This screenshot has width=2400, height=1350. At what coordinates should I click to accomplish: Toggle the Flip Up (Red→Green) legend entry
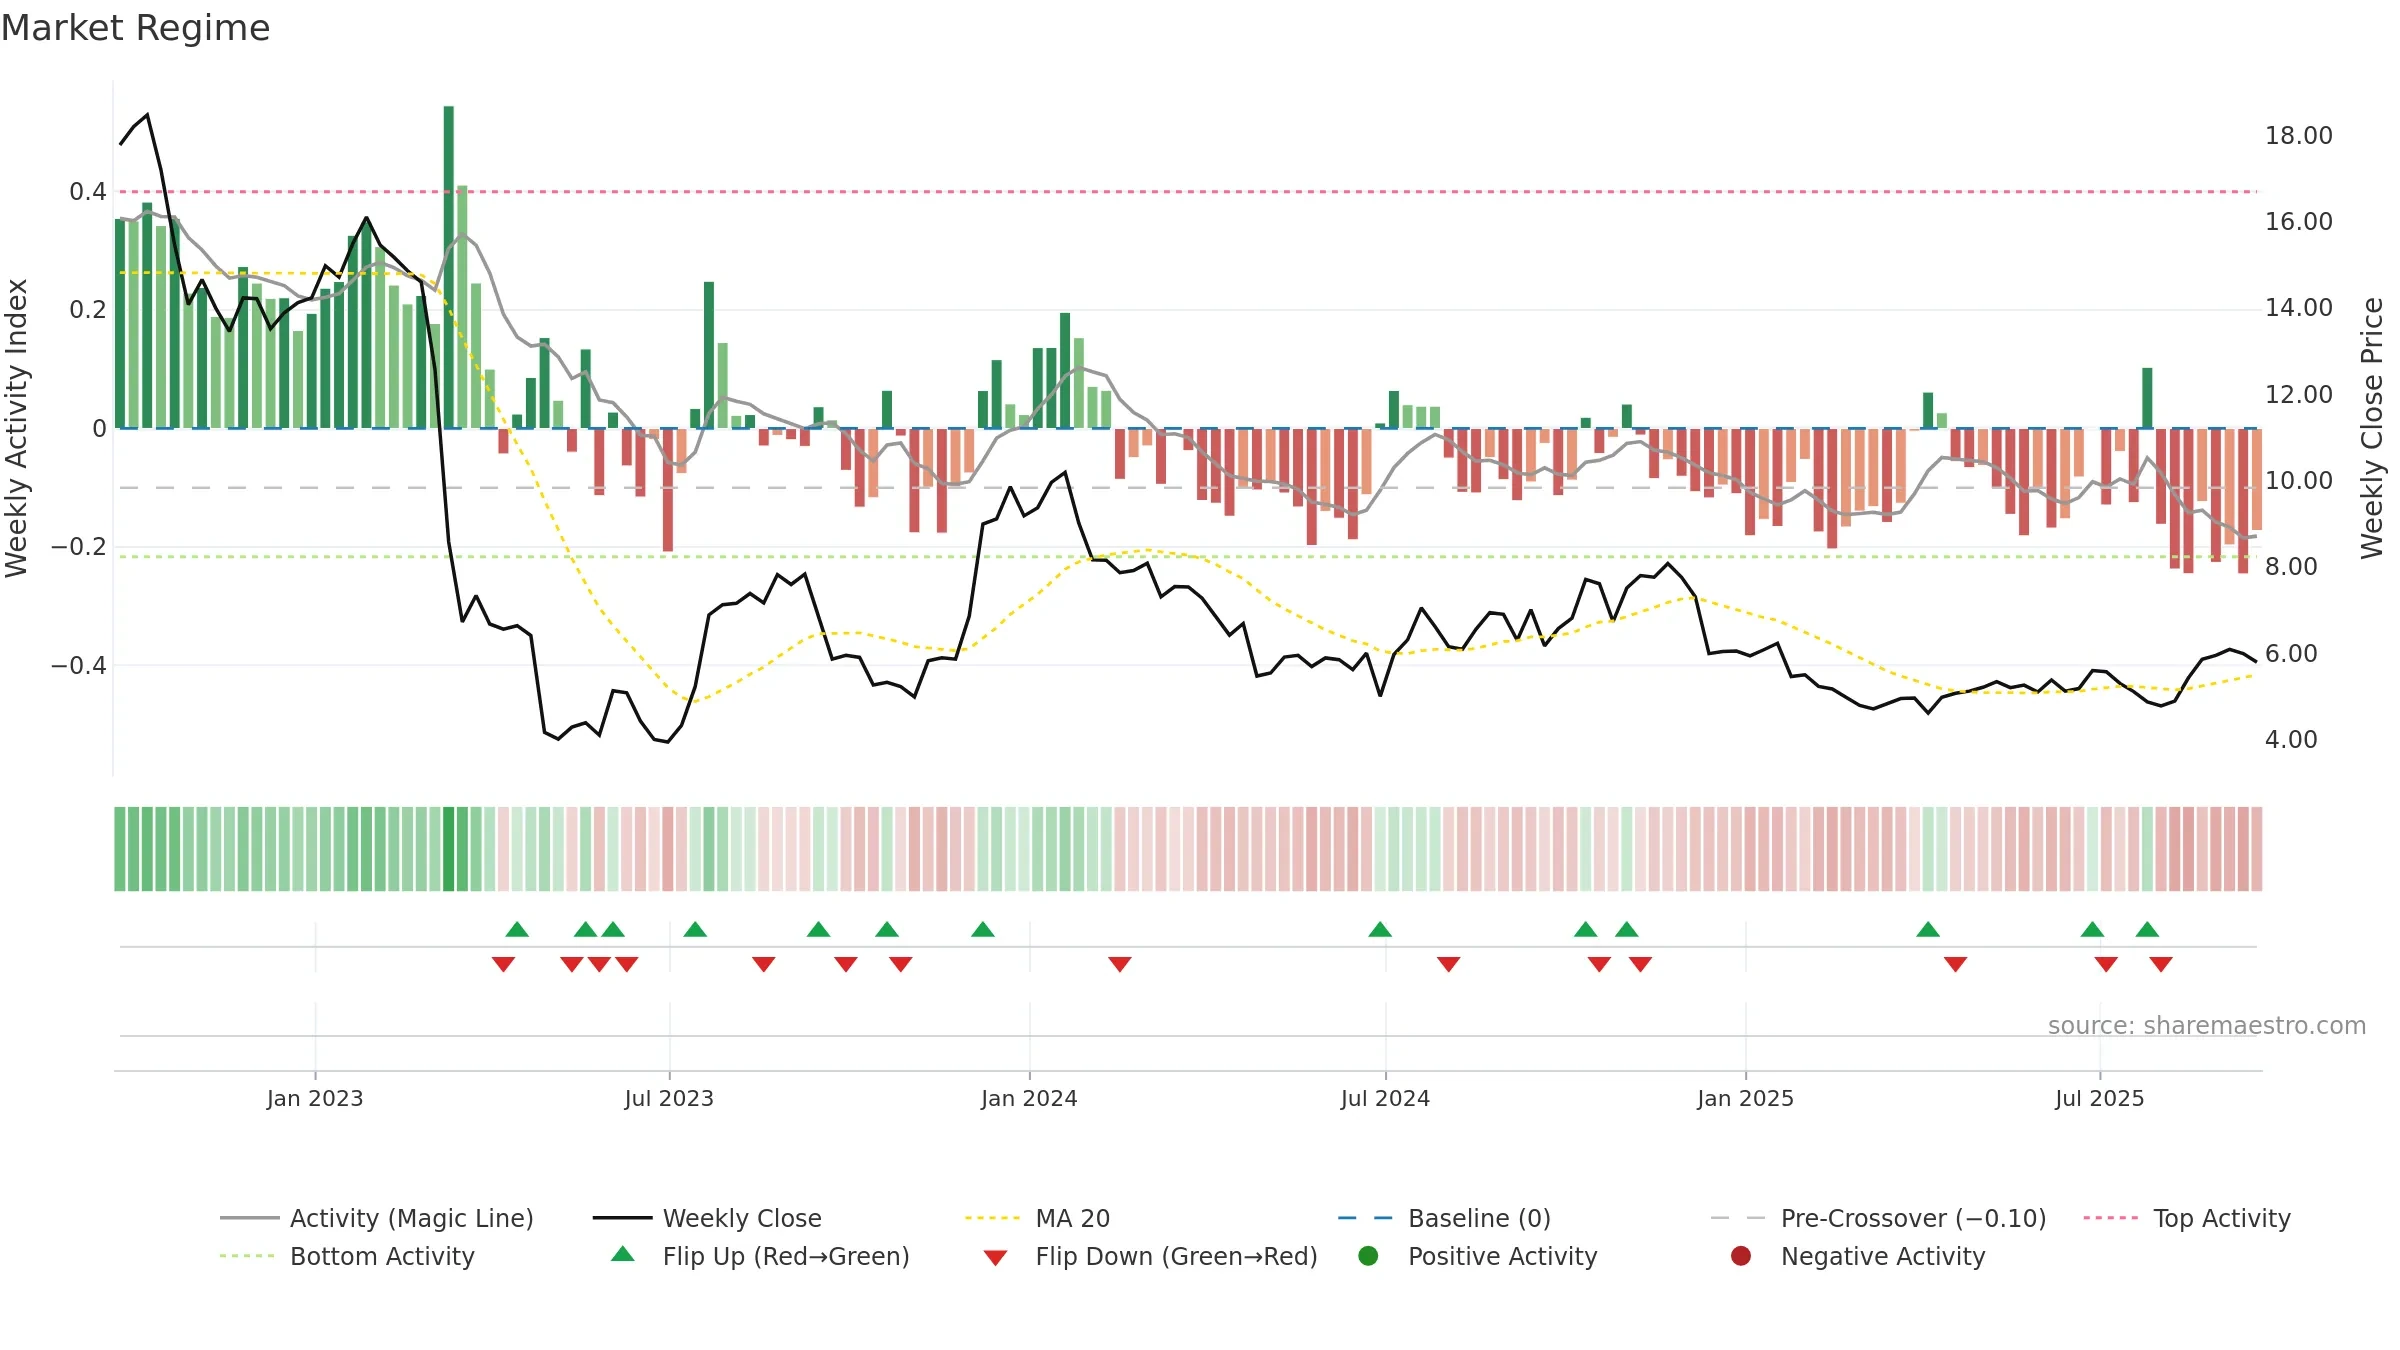[760, 1256]
